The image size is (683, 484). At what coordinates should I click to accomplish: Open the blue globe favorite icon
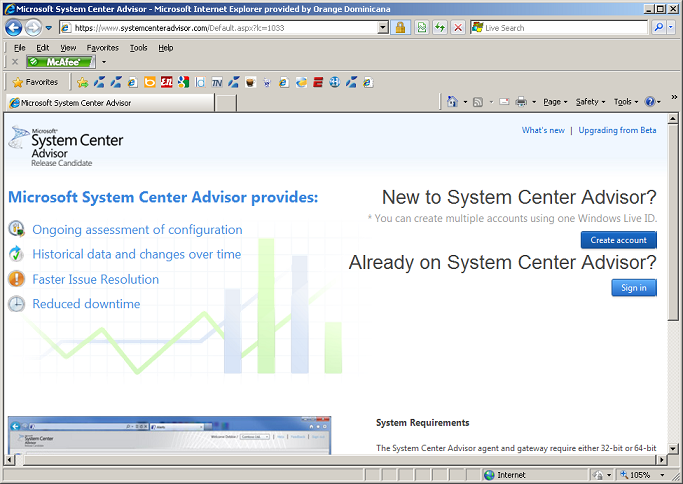click(335, 82)
